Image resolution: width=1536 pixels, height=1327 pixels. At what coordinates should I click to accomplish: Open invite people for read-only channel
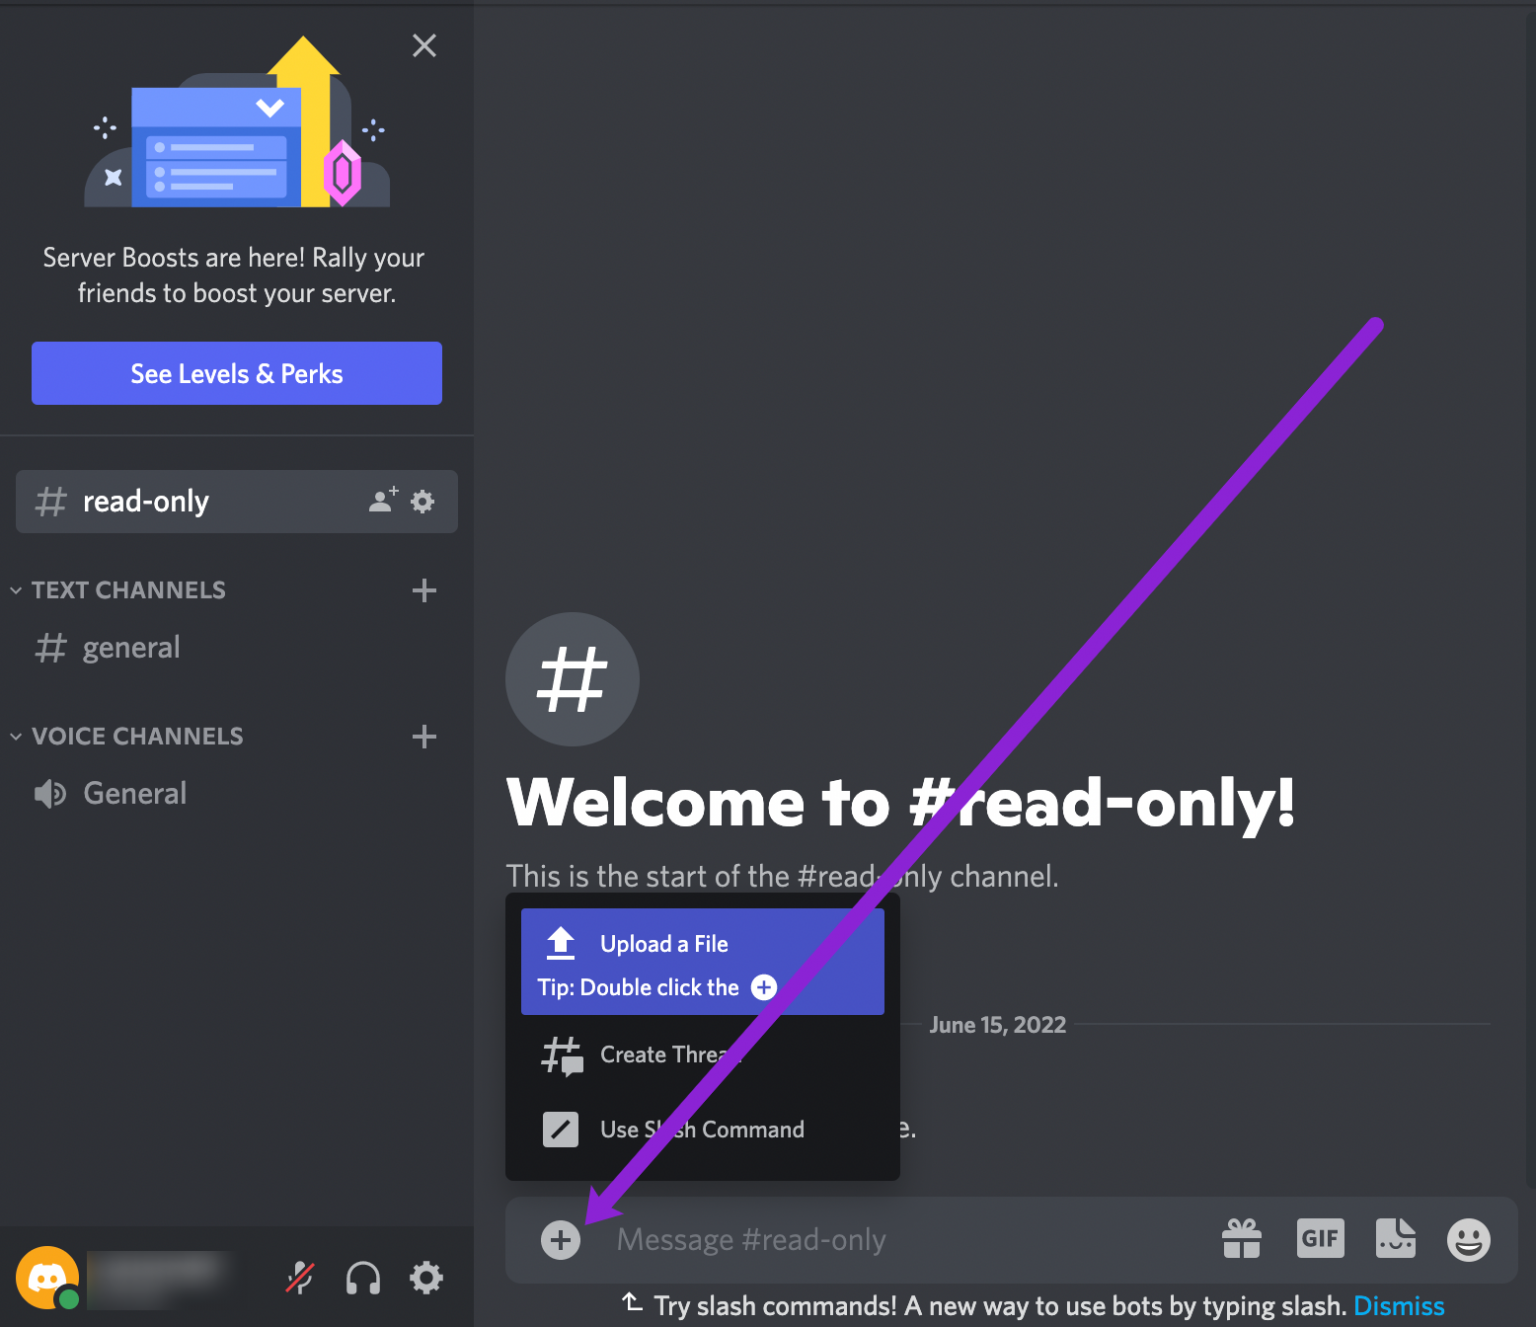(383, 501)
